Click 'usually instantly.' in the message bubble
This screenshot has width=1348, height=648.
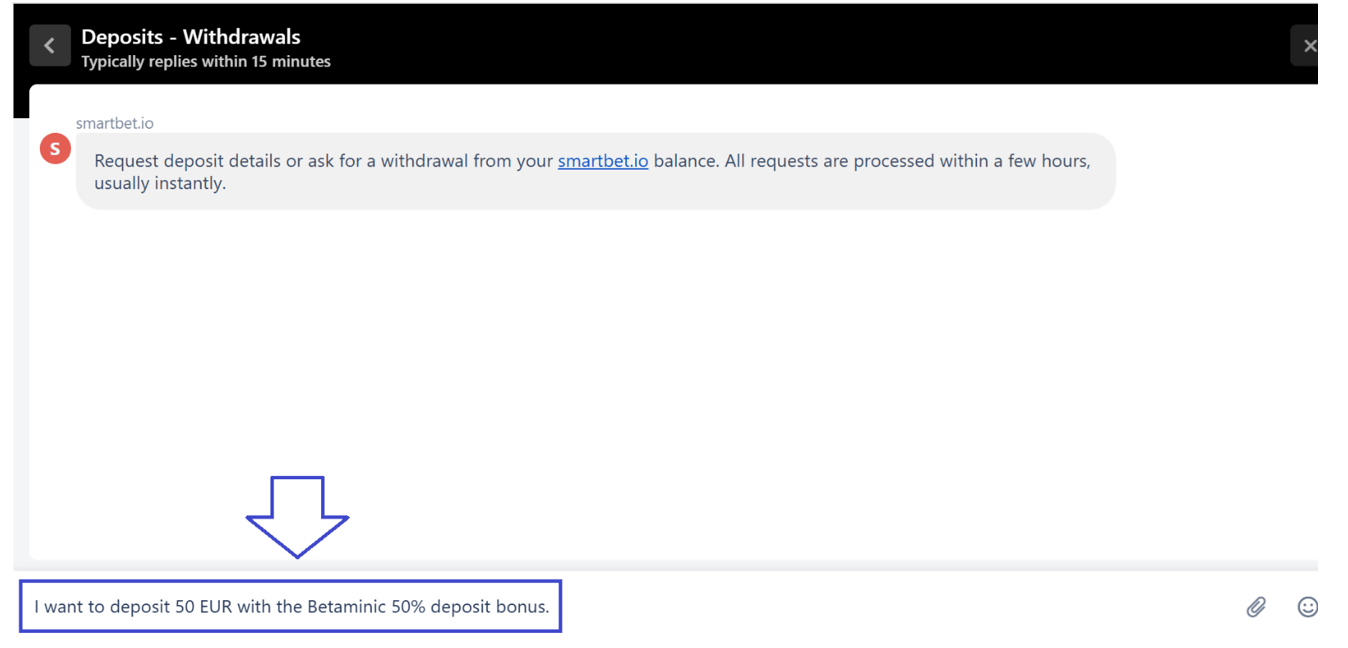tap(160, 184)
